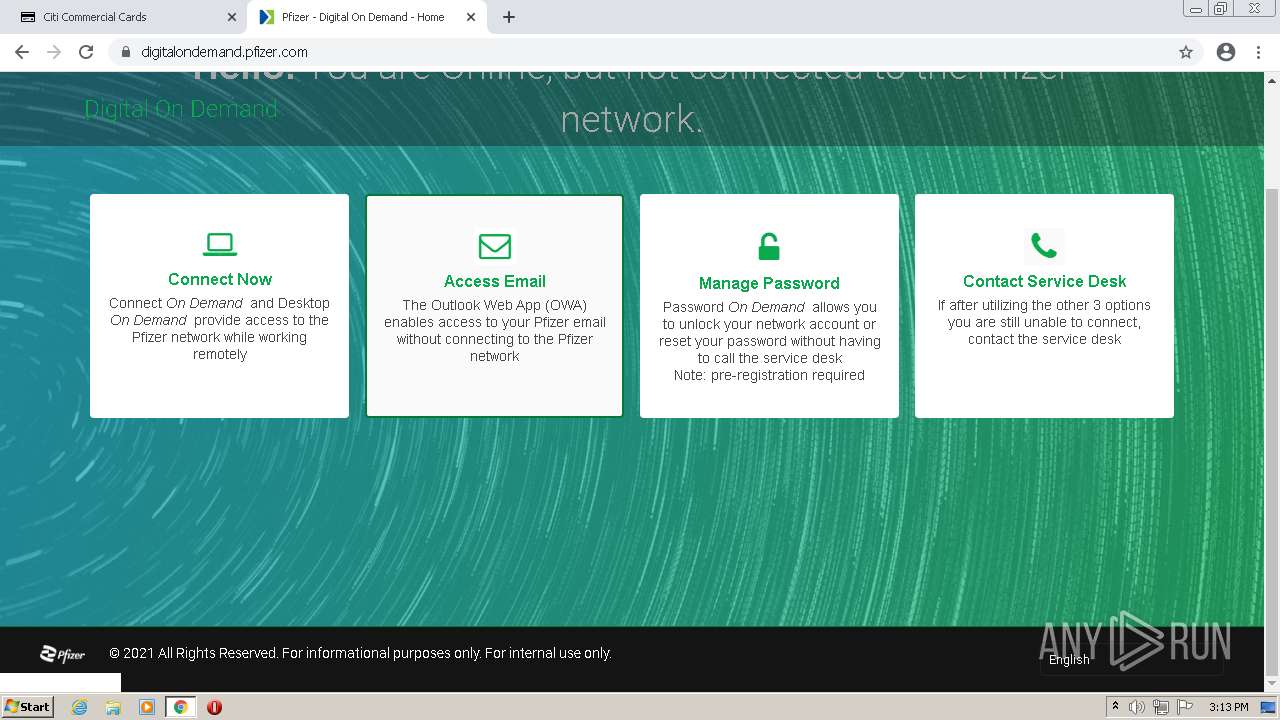View site security info via padlock icon
This screenshot has width=1280, height=720.
pyautogui.click(x=126, y=52)
